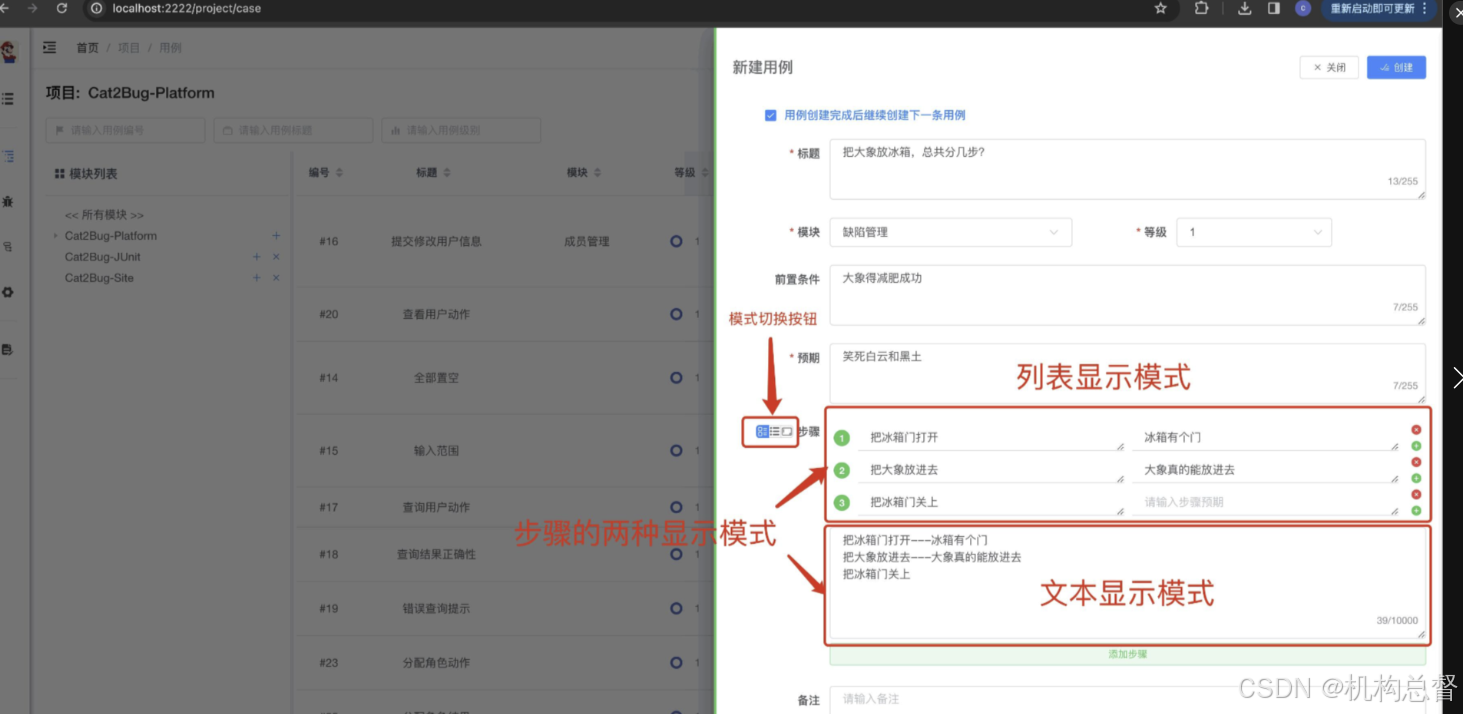The height and width of the screenshot is (714, 1463).
Task: Go to 首页 in the breadcrumb
Action: (88, 48)
